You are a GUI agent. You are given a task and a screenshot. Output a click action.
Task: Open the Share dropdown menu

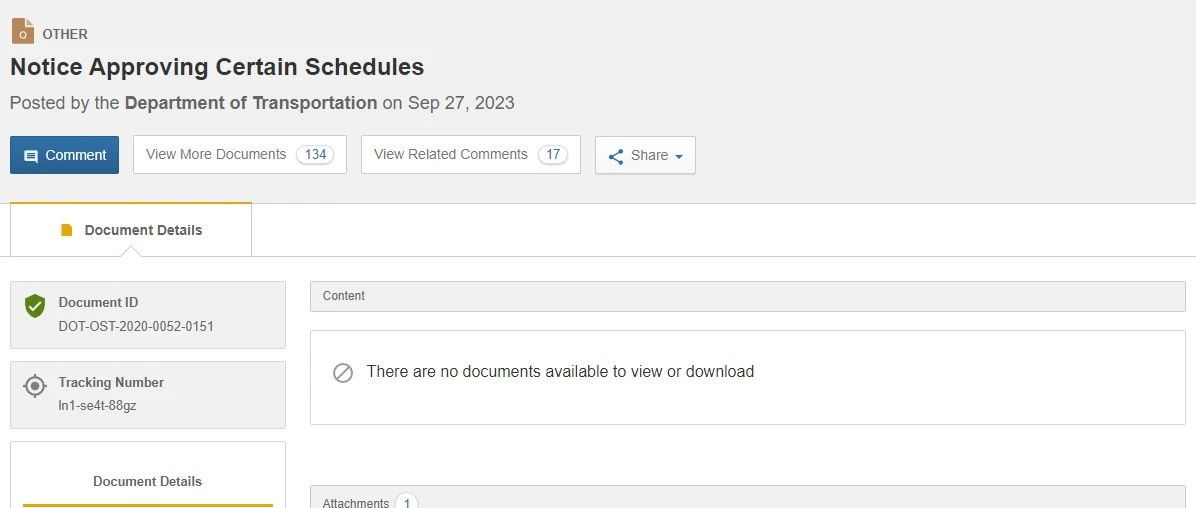point(646,155)
